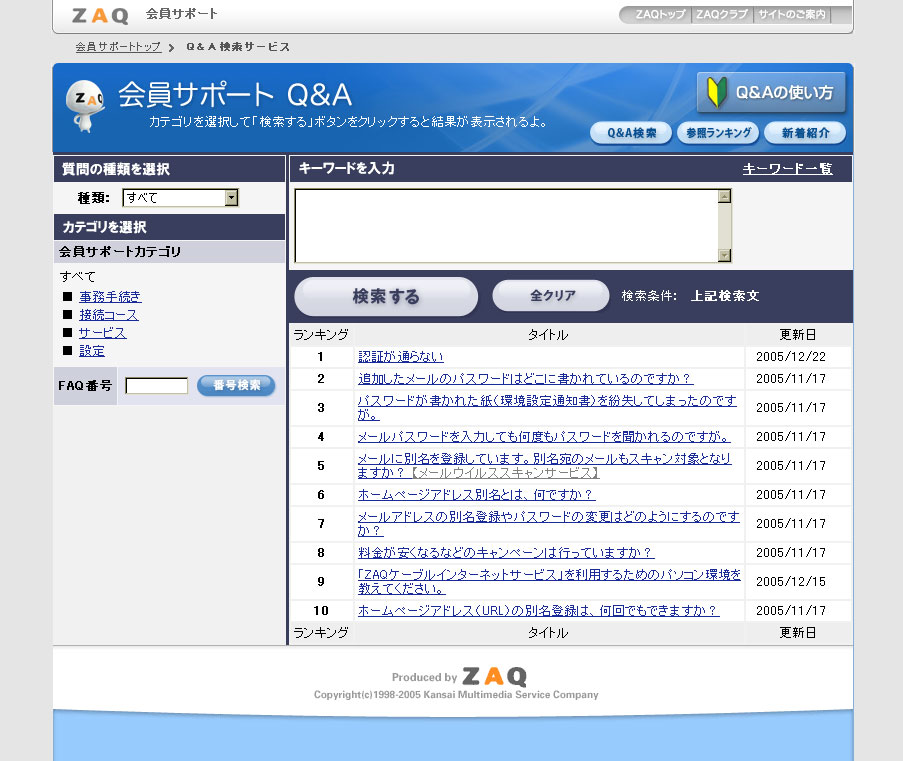
Task: Show the 新着紹介 tab button
Action: pyautogui.click(x=804, y=133)
